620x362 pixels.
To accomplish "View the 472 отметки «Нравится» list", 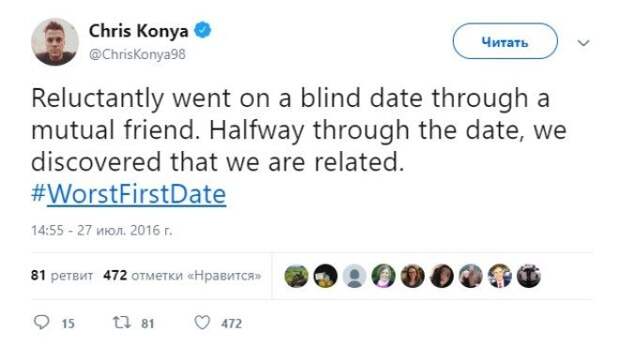I will click(182, 275).
